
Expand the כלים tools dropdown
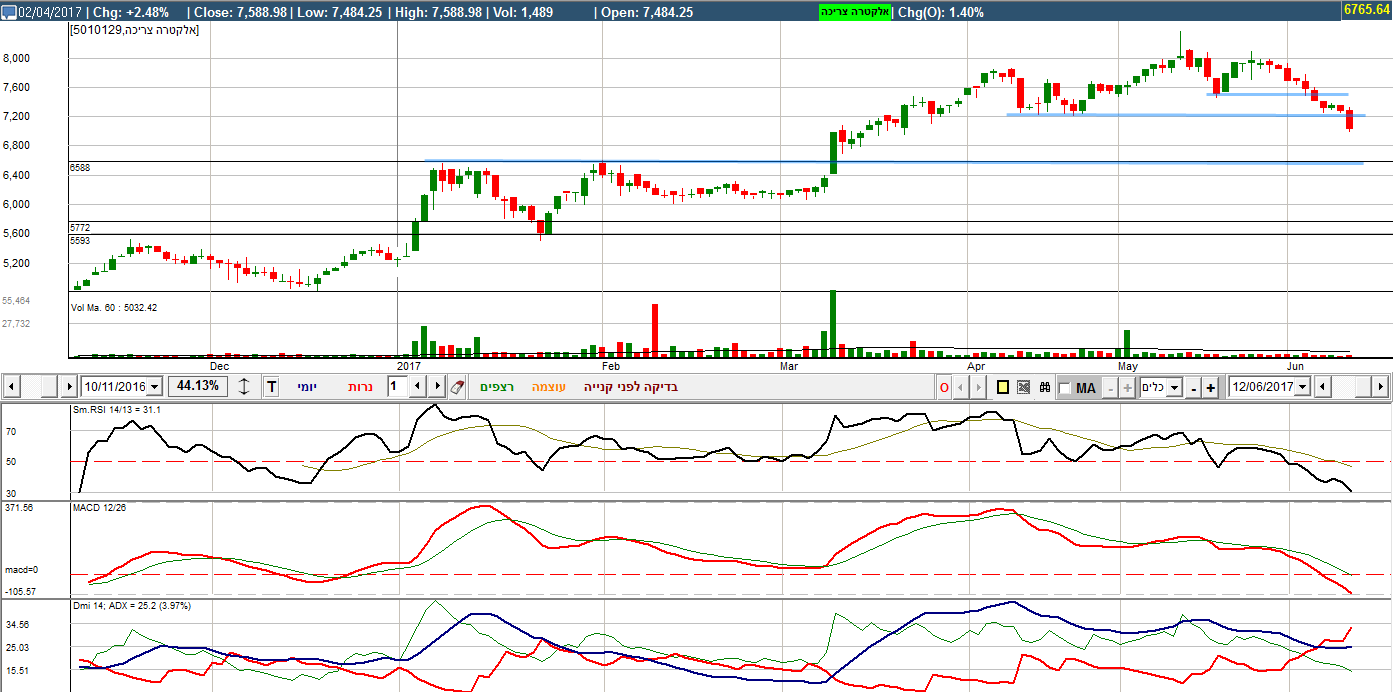point(1174,387)
